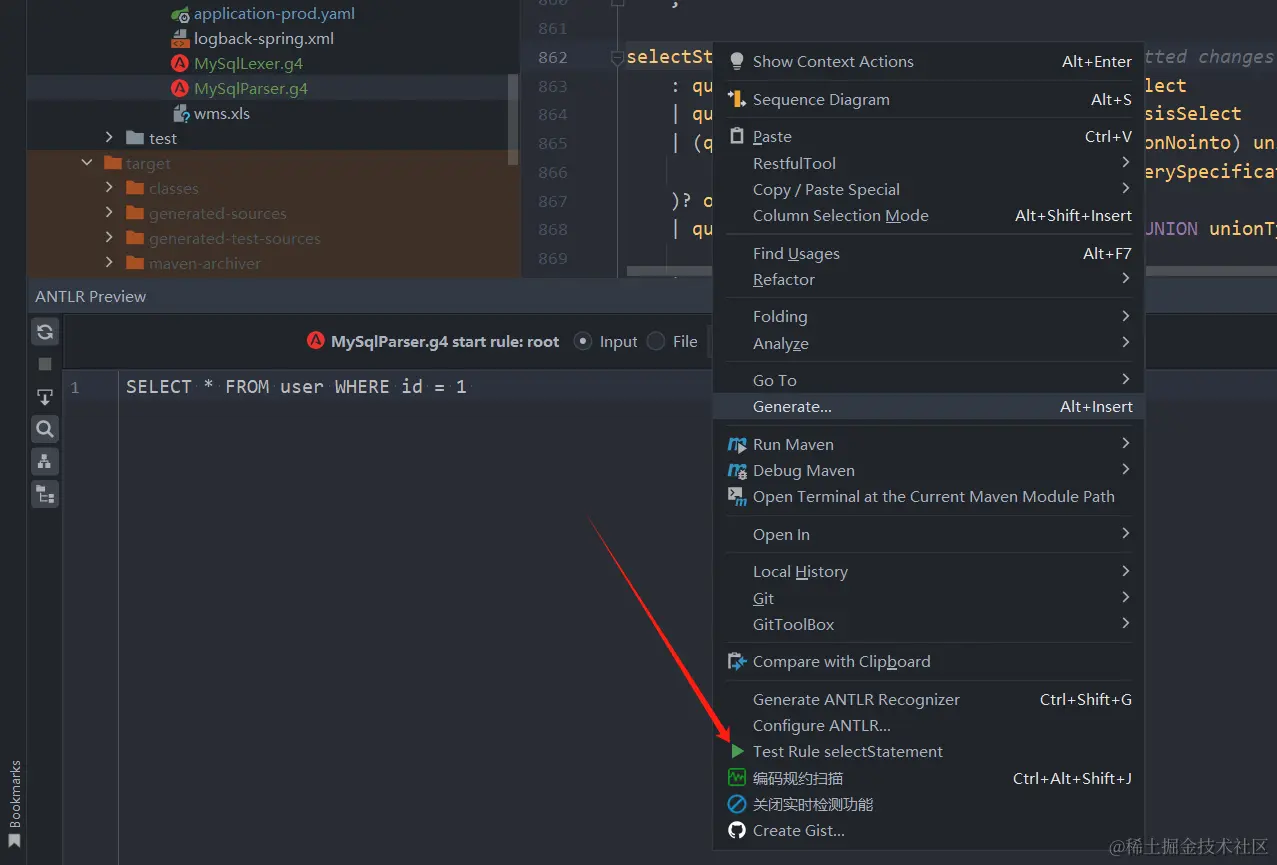
Task: Choose Create Gist... menu entry
Action: [928, 830]
